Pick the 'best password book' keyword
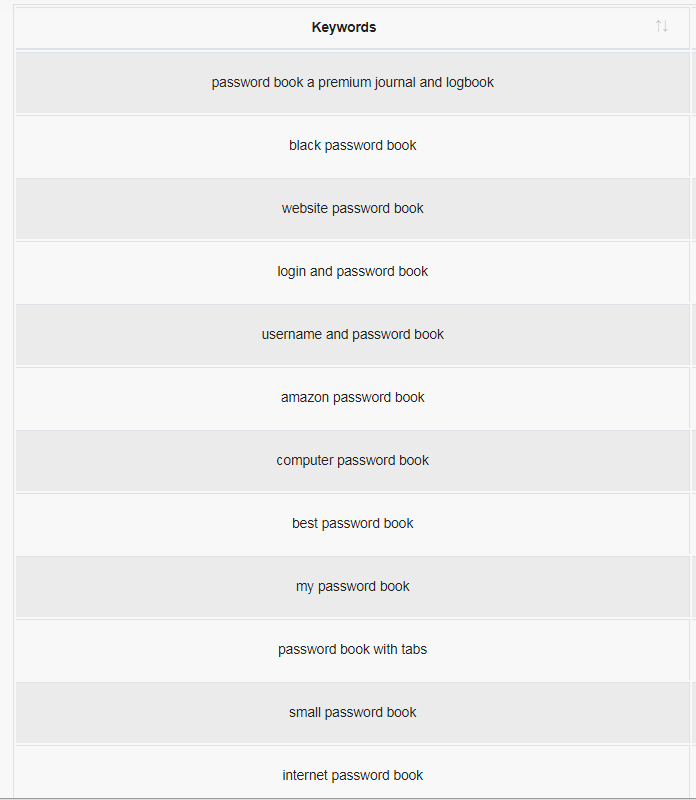 352,523
